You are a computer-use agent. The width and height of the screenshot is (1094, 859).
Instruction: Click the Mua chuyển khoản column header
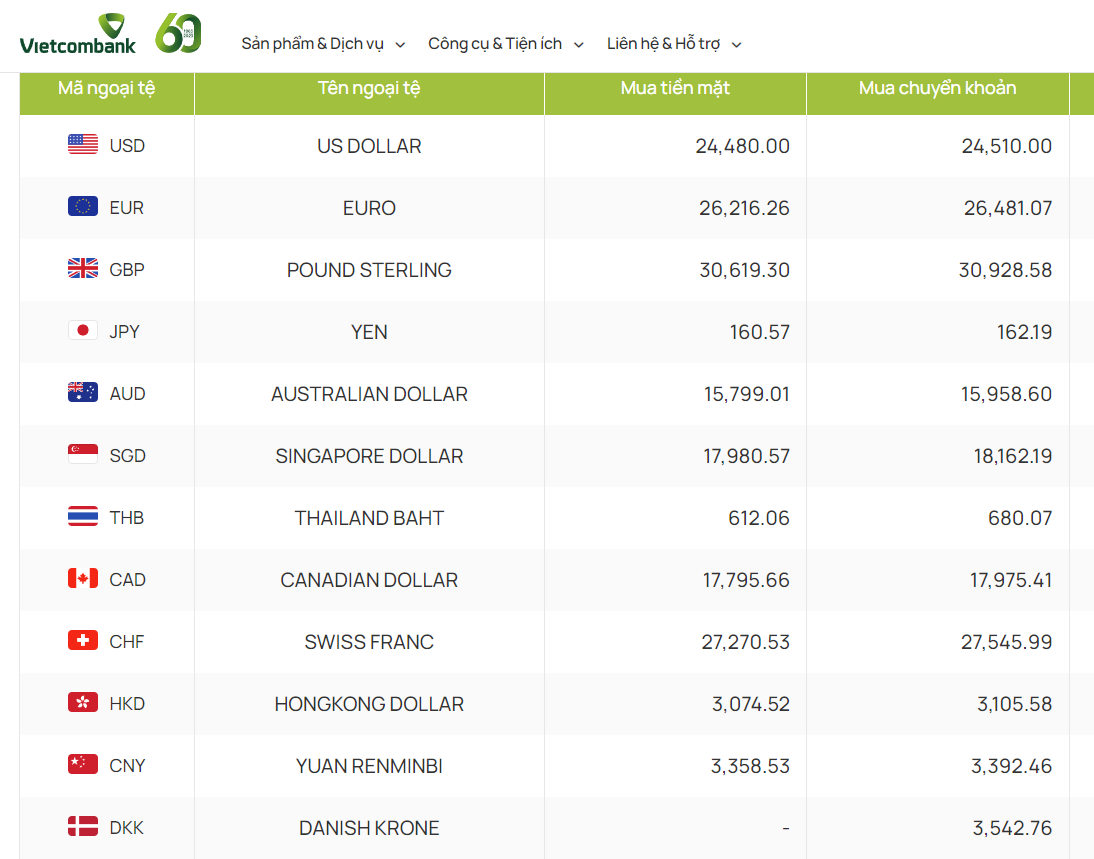pos(937,88)
